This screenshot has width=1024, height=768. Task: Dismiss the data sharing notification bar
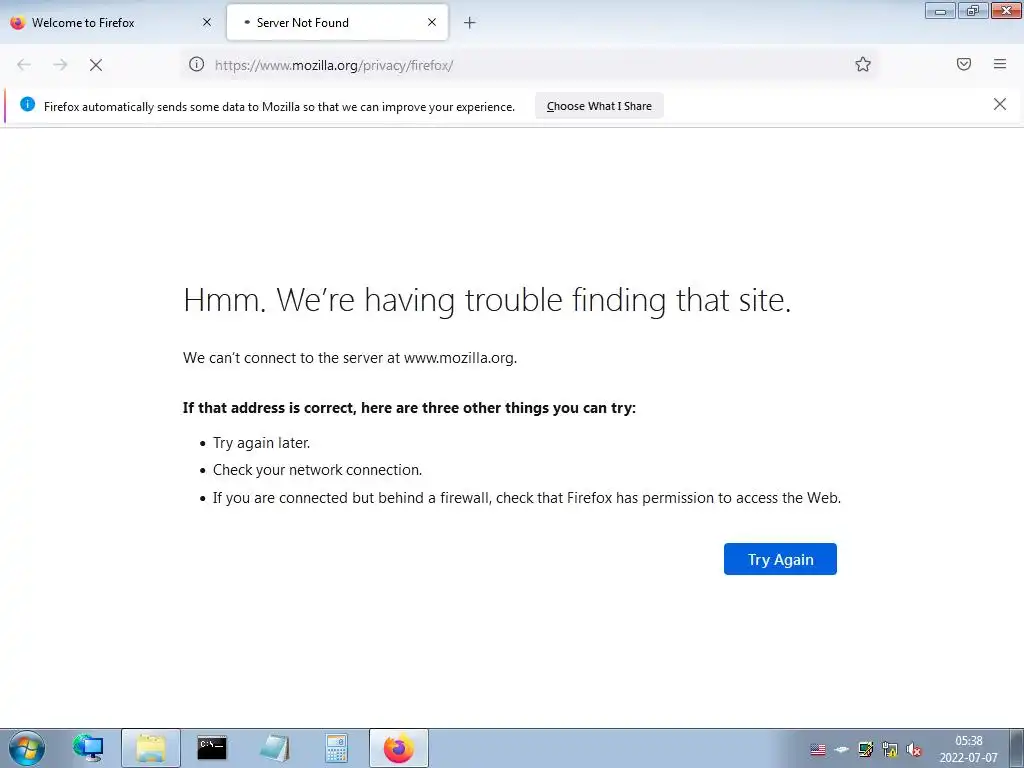pyautogui.click(x=1000, y=104)
